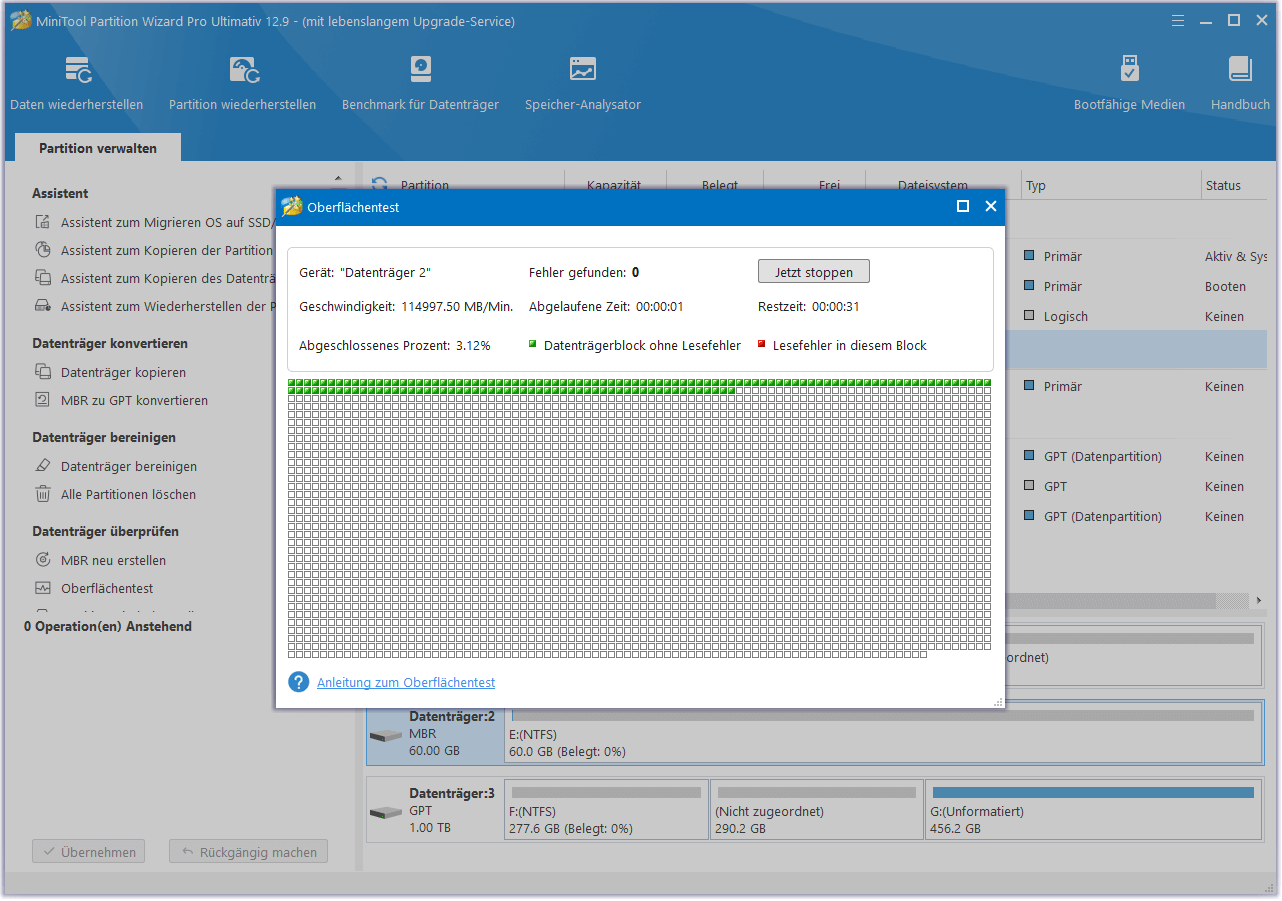Click the green Datenträgerblock ohne Lesefehler swatch
The width and height of the screenshot is (1282, 901).
coord(532,344)
